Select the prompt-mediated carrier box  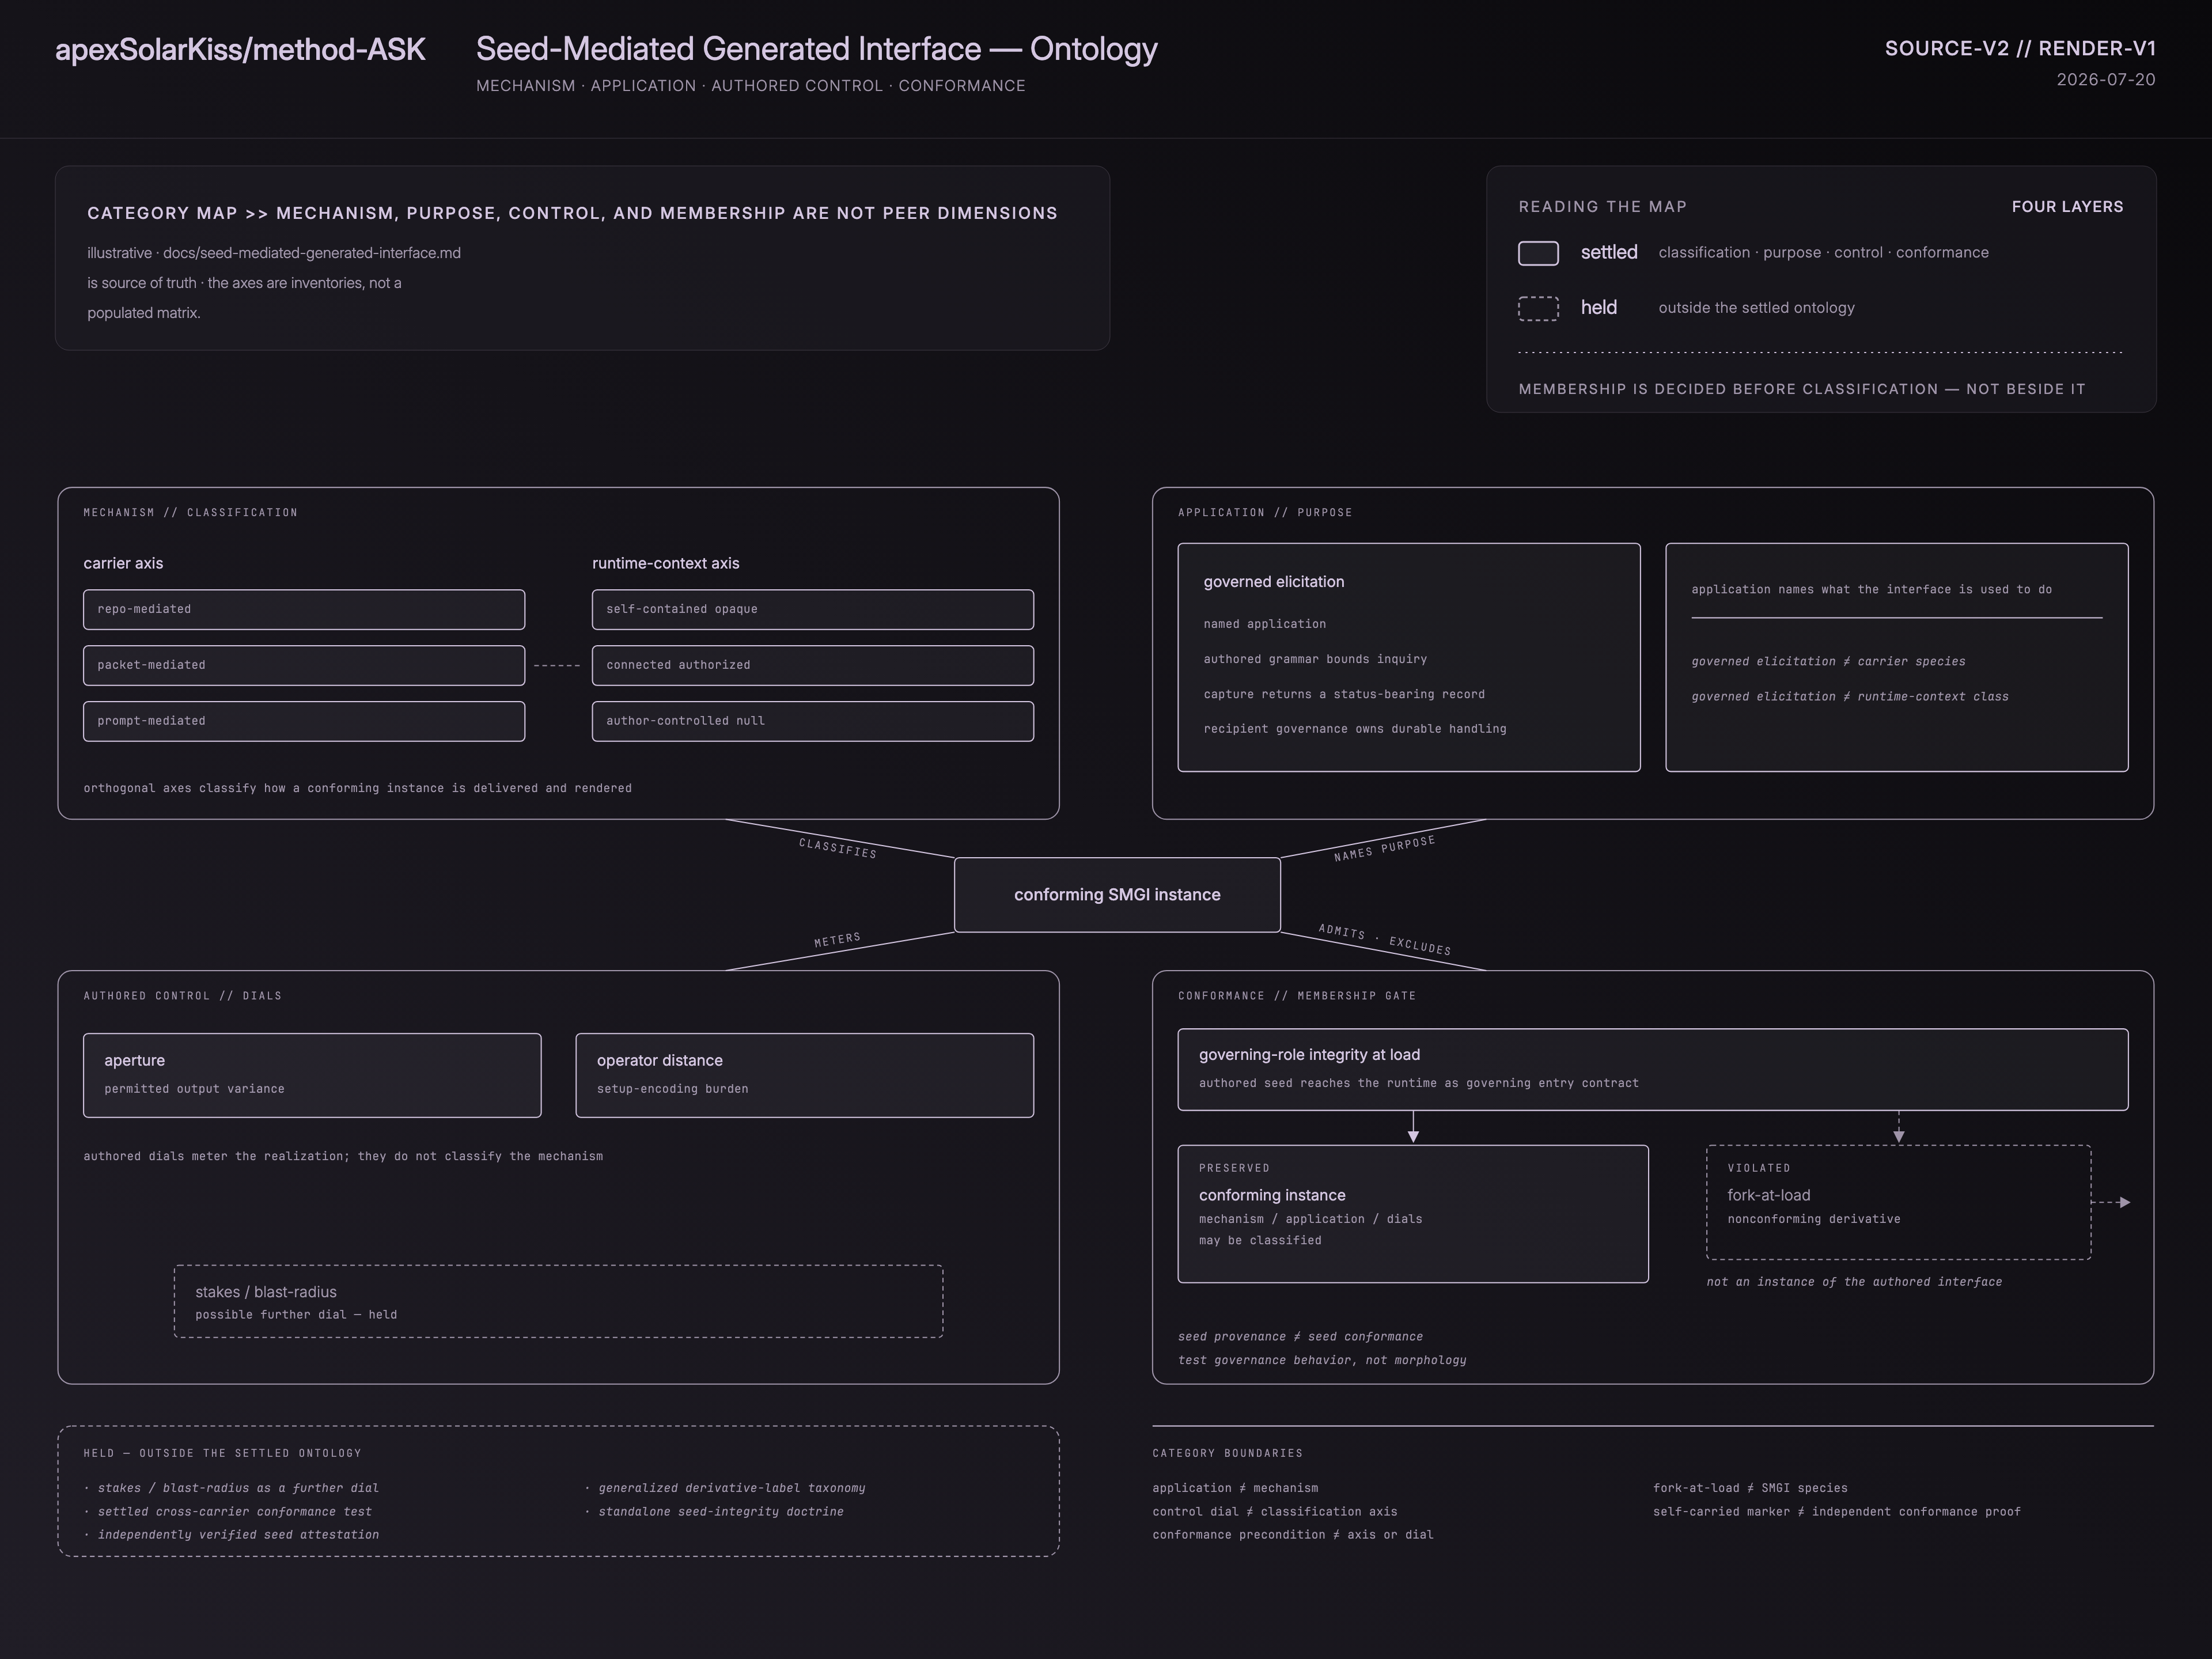[304, 721]
